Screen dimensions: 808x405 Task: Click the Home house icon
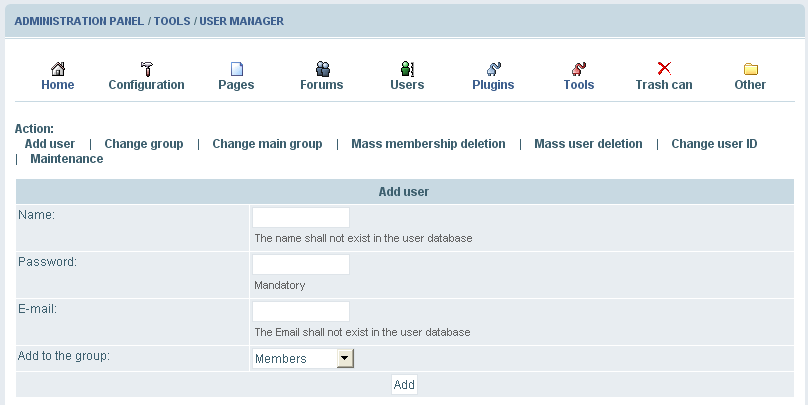coord(58,69)
